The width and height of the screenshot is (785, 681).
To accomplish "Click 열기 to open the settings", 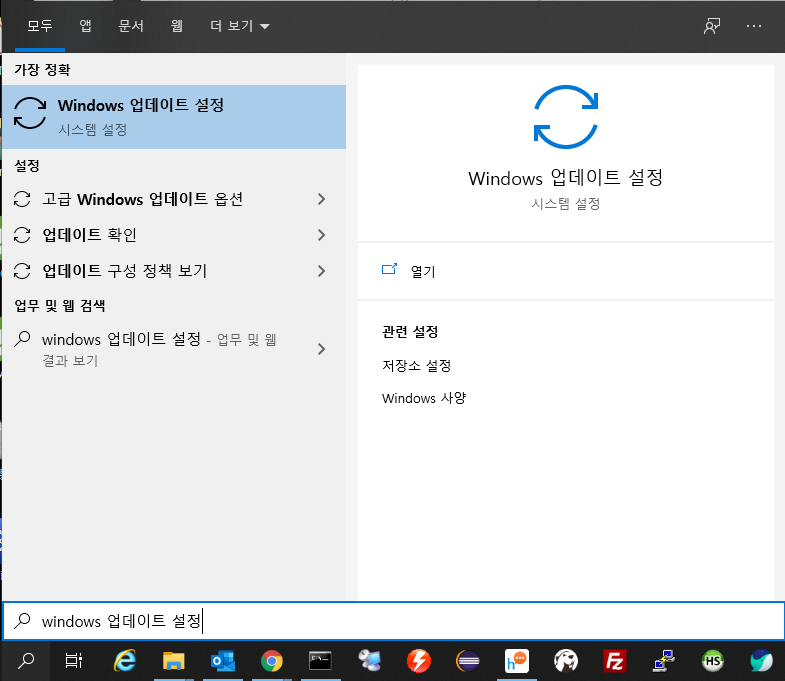I will (x=423, y=271).
